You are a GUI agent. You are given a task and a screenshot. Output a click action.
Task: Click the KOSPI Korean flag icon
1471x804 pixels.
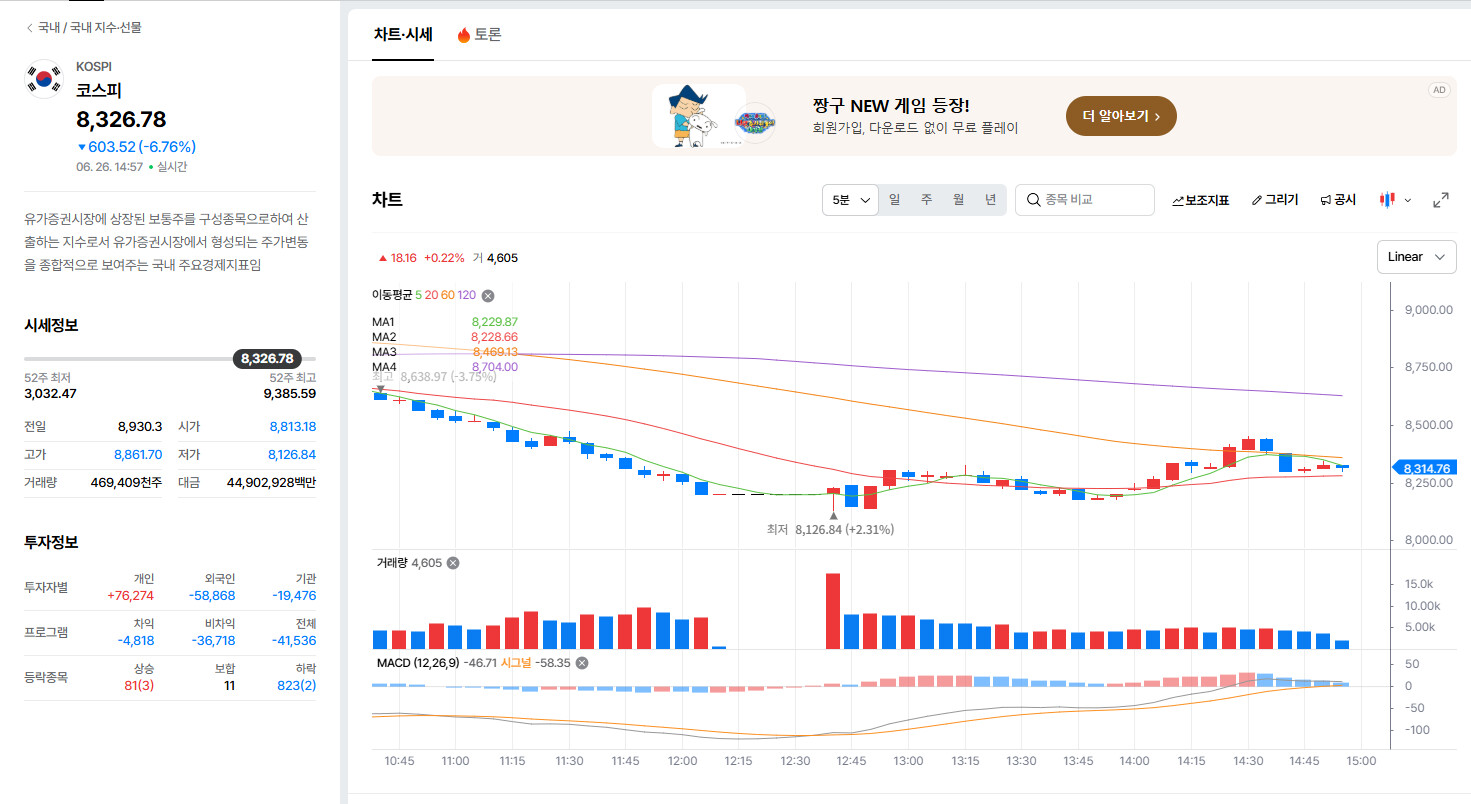44,79
